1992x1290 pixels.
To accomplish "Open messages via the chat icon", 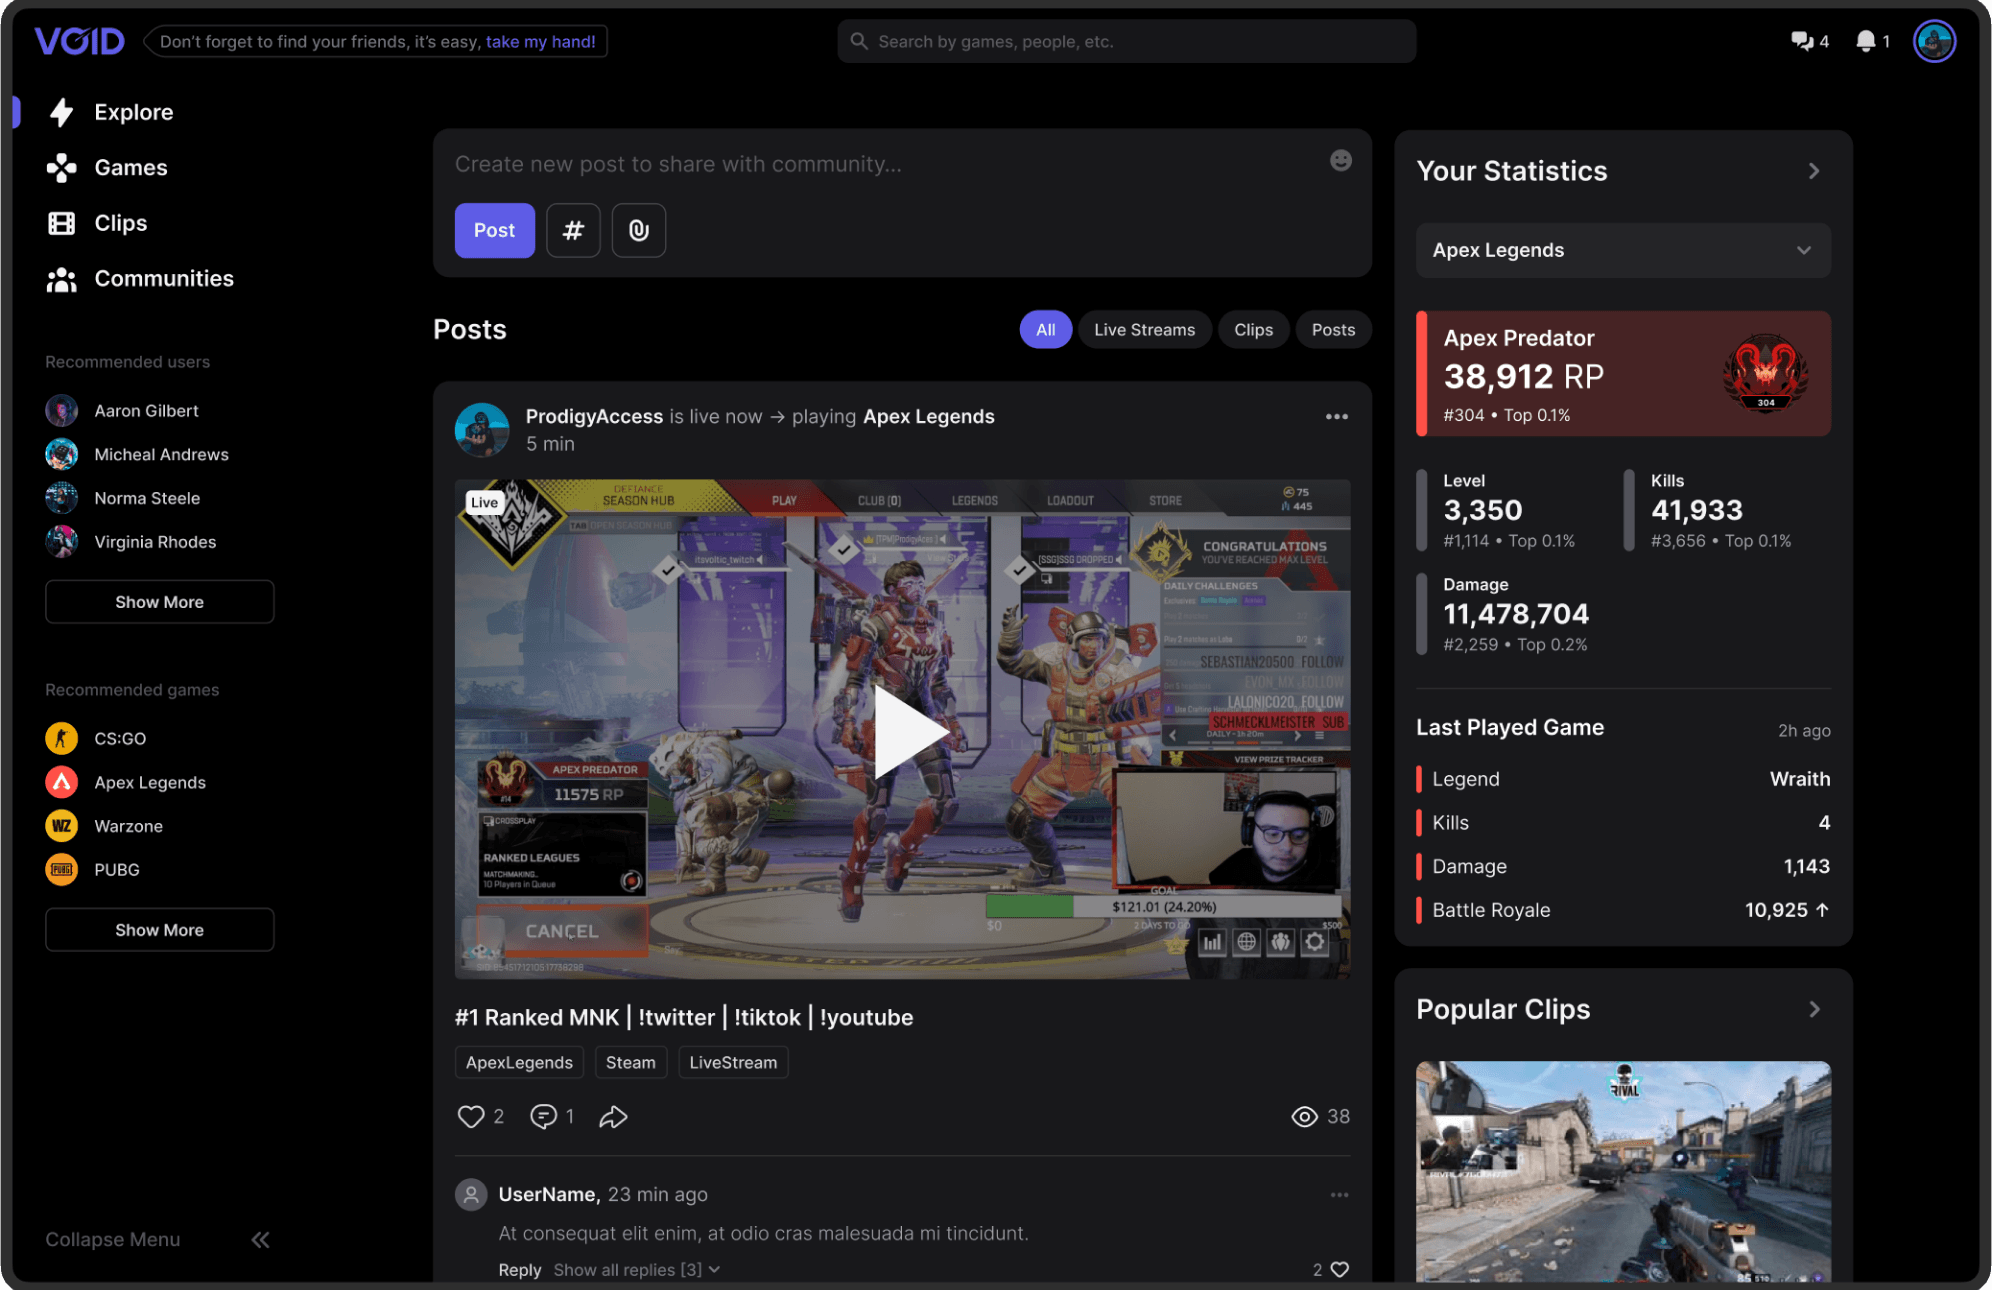I will point(1800,41).
